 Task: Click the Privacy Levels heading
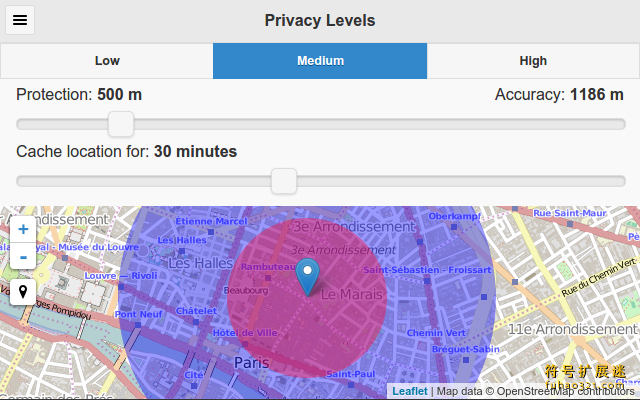click(x=320, y=20)
